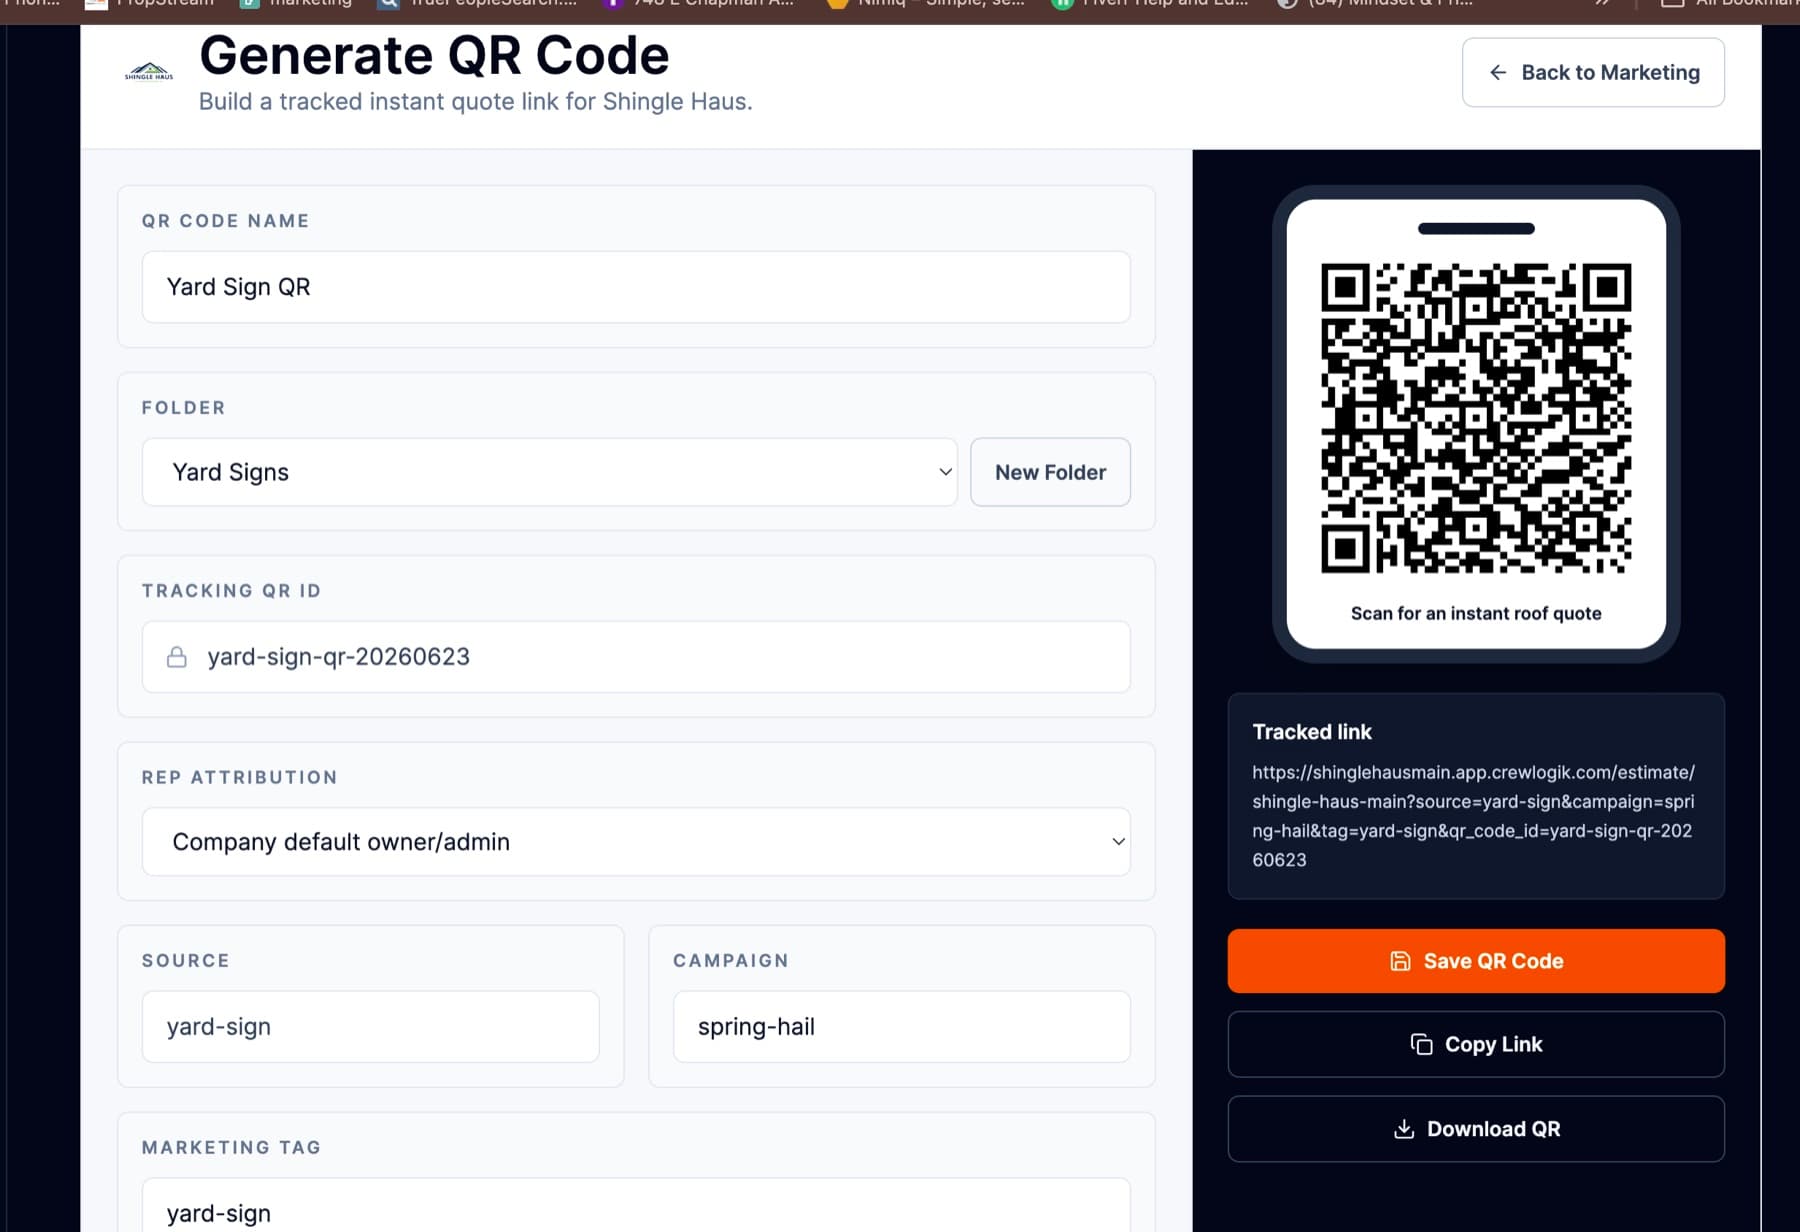Click the 'TRACKING QR ID' label
The width and height of the screenshot is (1800, 1232).
tap(231, 591)
